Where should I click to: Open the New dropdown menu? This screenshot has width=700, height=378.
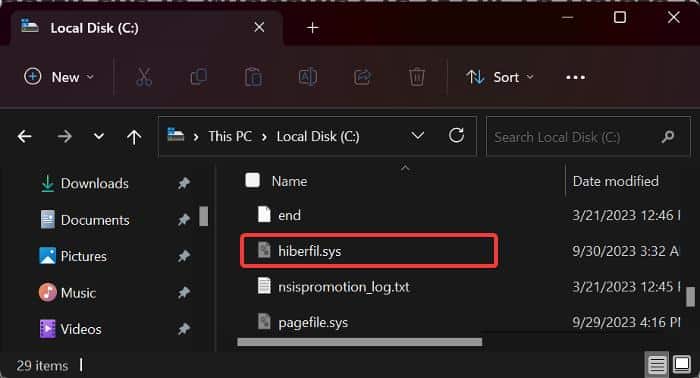click(x=59, y=77)
